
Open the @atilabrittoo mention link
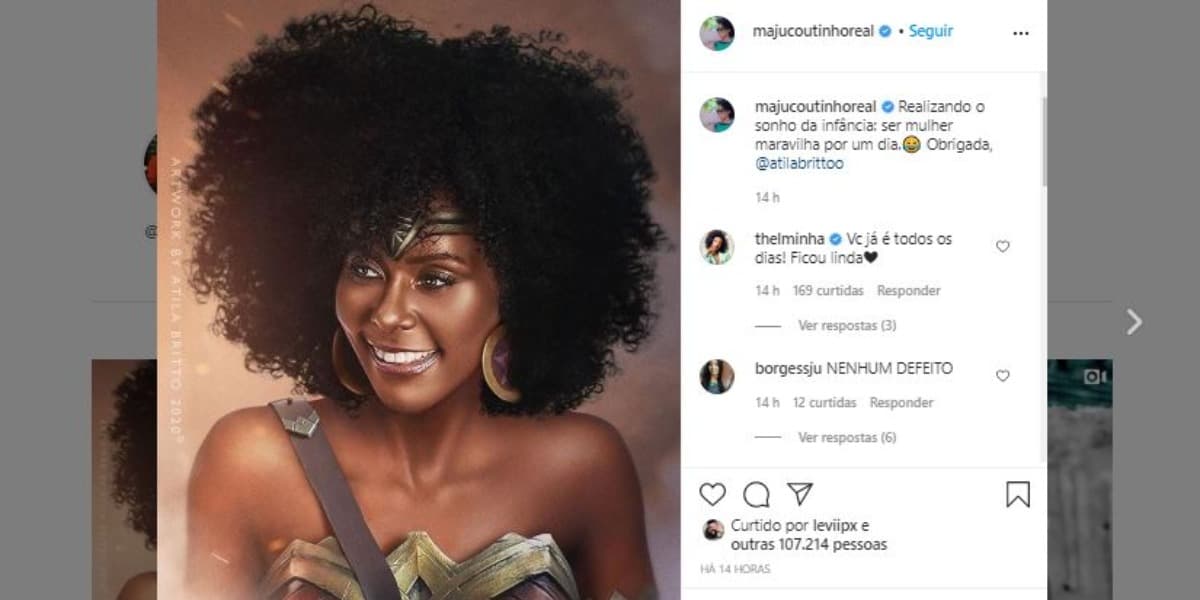click(800, 164)
